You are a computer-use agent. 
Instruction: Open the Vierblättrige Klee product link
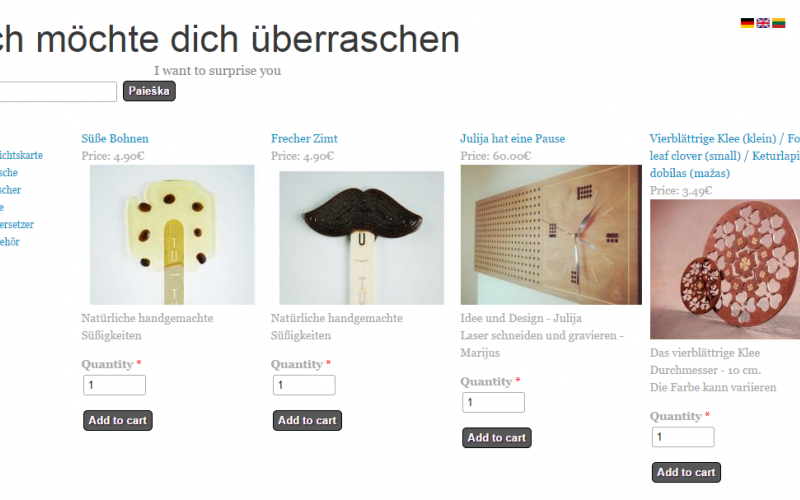[724, 156]
